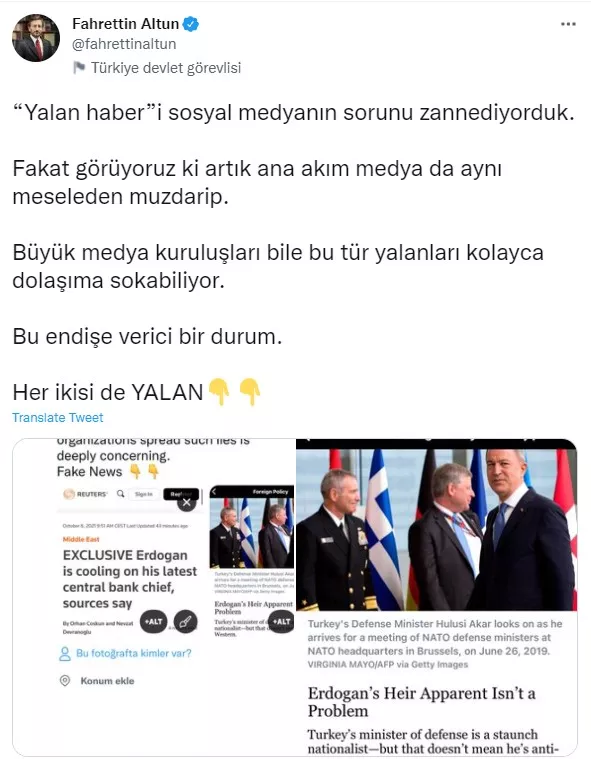The height and width of the screenshot is (759, 591).
Task: Select Konum ekle option
Action: coord(107,681)
